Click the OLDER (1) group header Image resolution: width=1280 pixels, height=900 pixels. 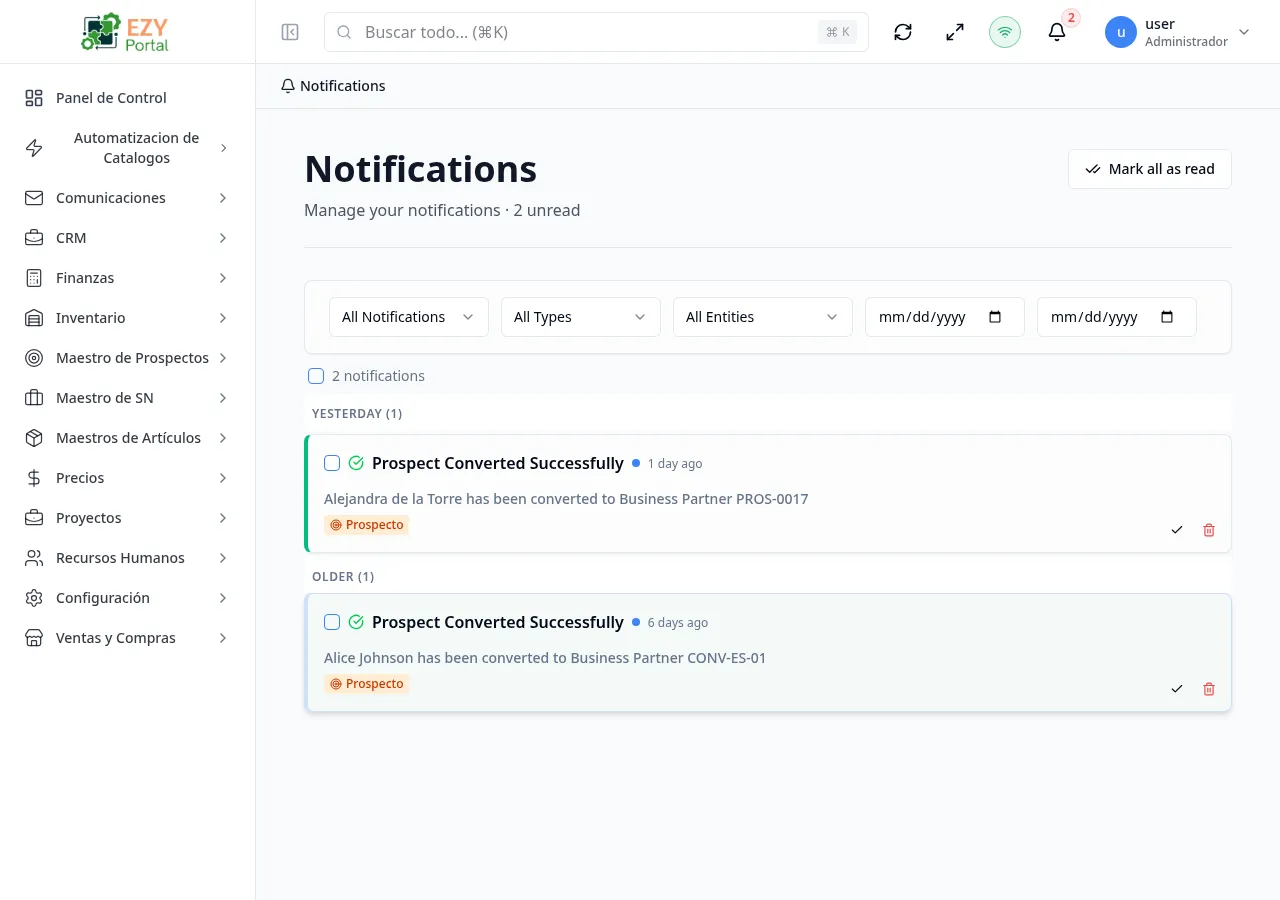(343, 576)
